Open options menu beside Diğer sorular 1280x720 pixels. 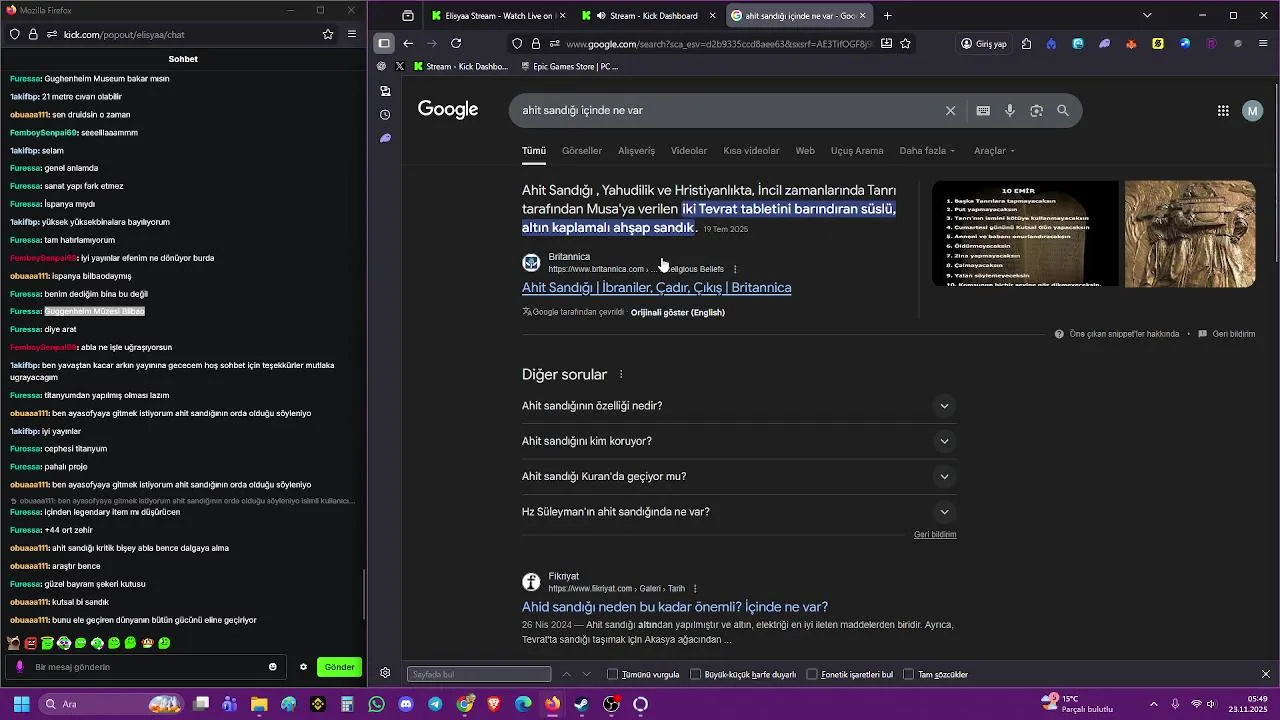(x=621, y=375)
